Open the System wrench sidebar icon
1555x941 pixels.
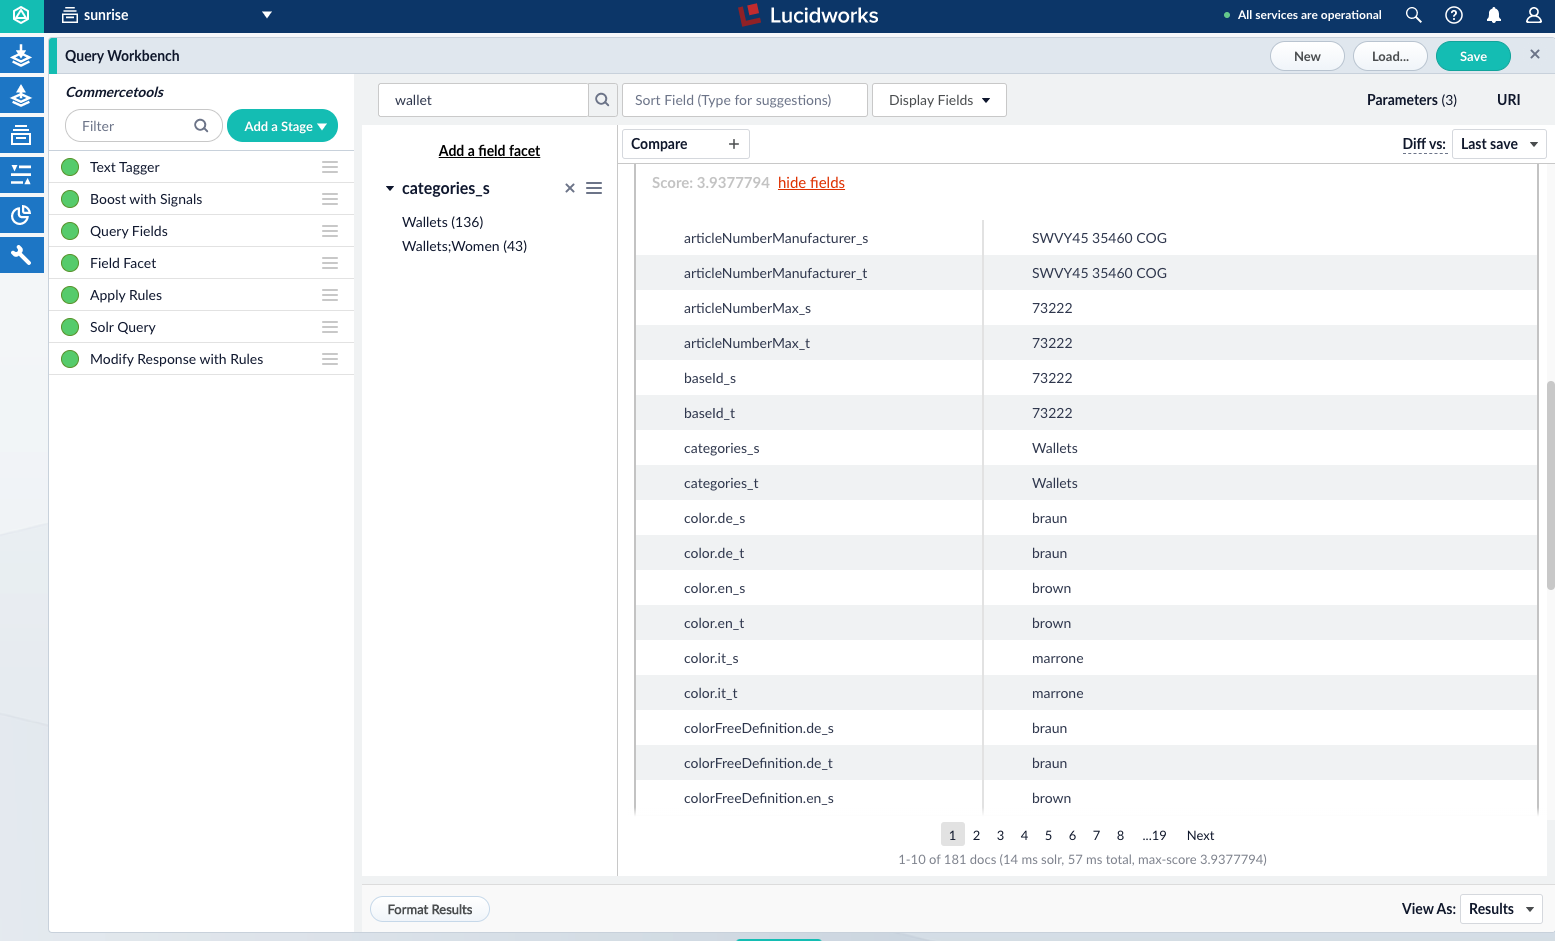pyautogui.click(x=21, y=255)
